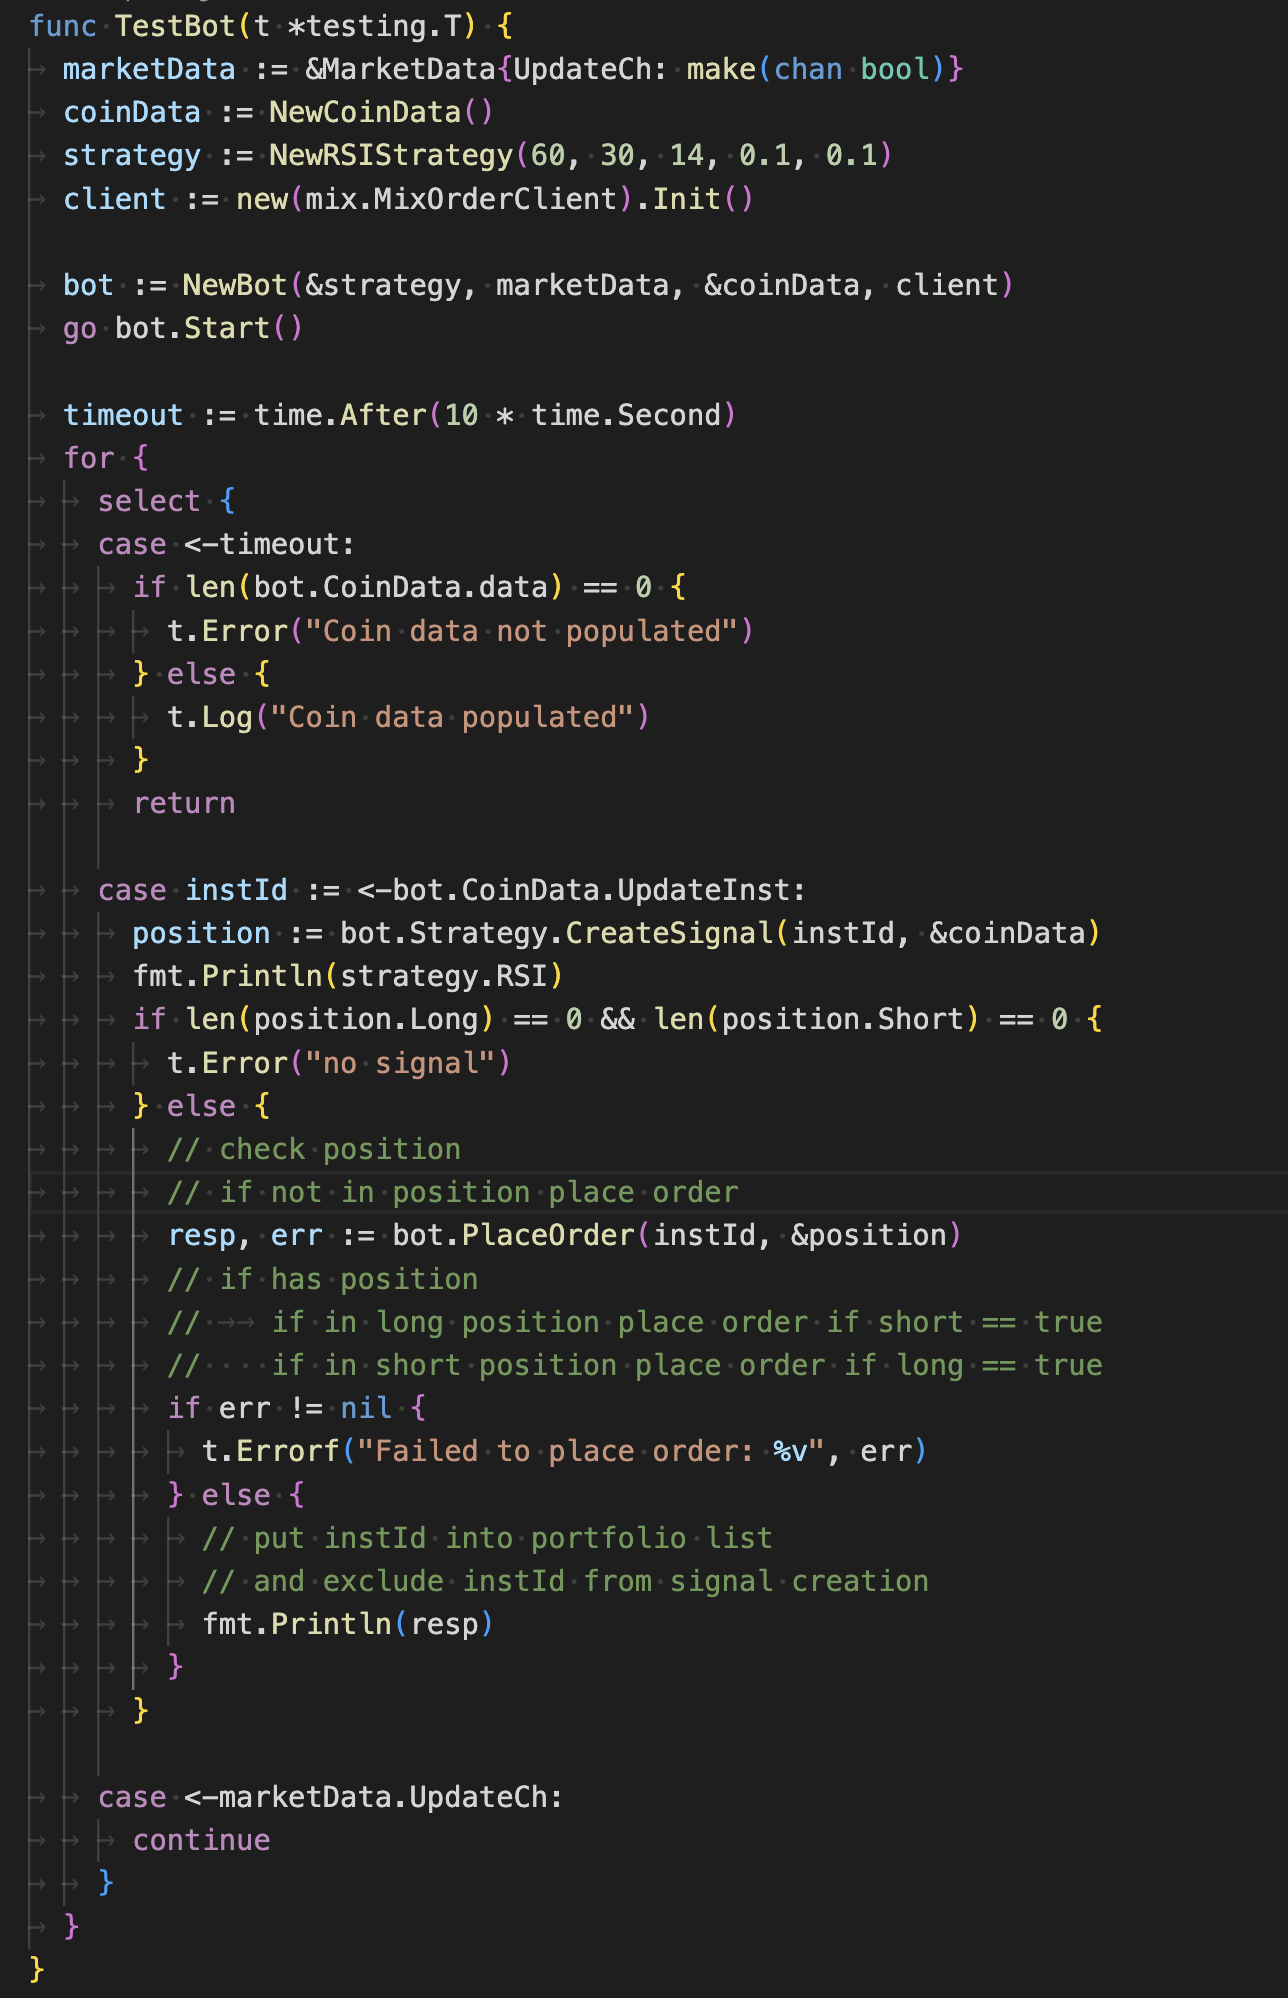
Task: Click the "// check position" comment
Action: point(313,1149)
